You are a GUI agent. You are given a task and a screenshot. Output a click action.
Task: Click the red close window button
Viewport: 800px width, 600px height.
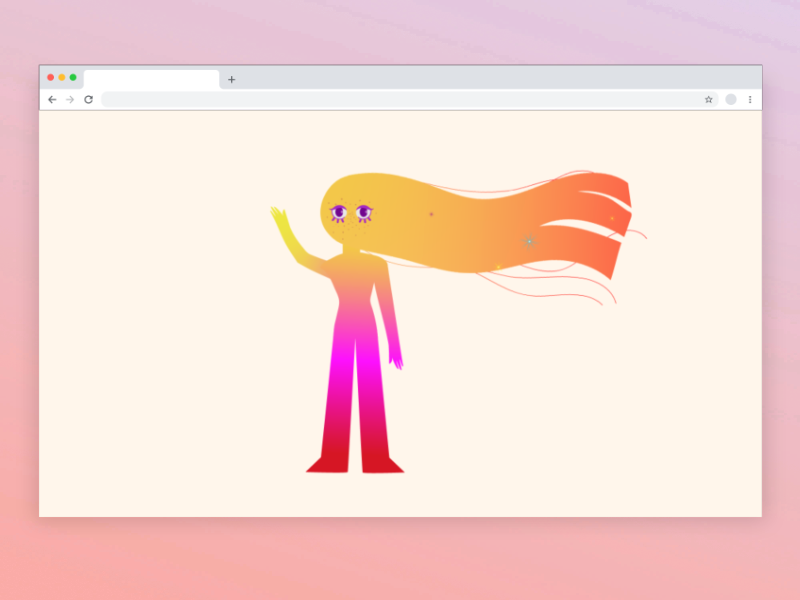point(51,77)
